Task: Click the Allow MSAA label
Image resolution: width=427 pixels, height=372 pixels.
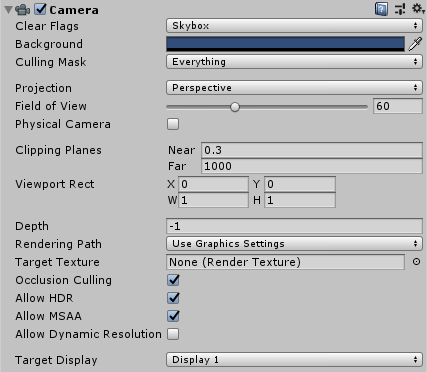Action: (48, 316)
